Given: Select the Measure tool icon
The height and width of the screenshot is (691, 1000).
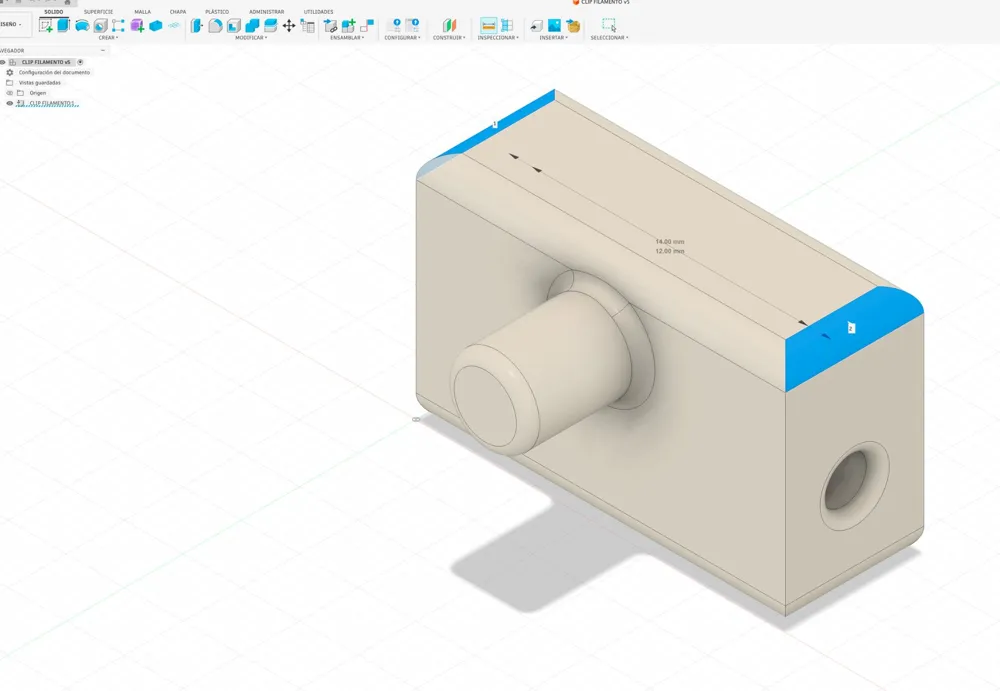Looking at the screenshot, I should pos(489,26).
